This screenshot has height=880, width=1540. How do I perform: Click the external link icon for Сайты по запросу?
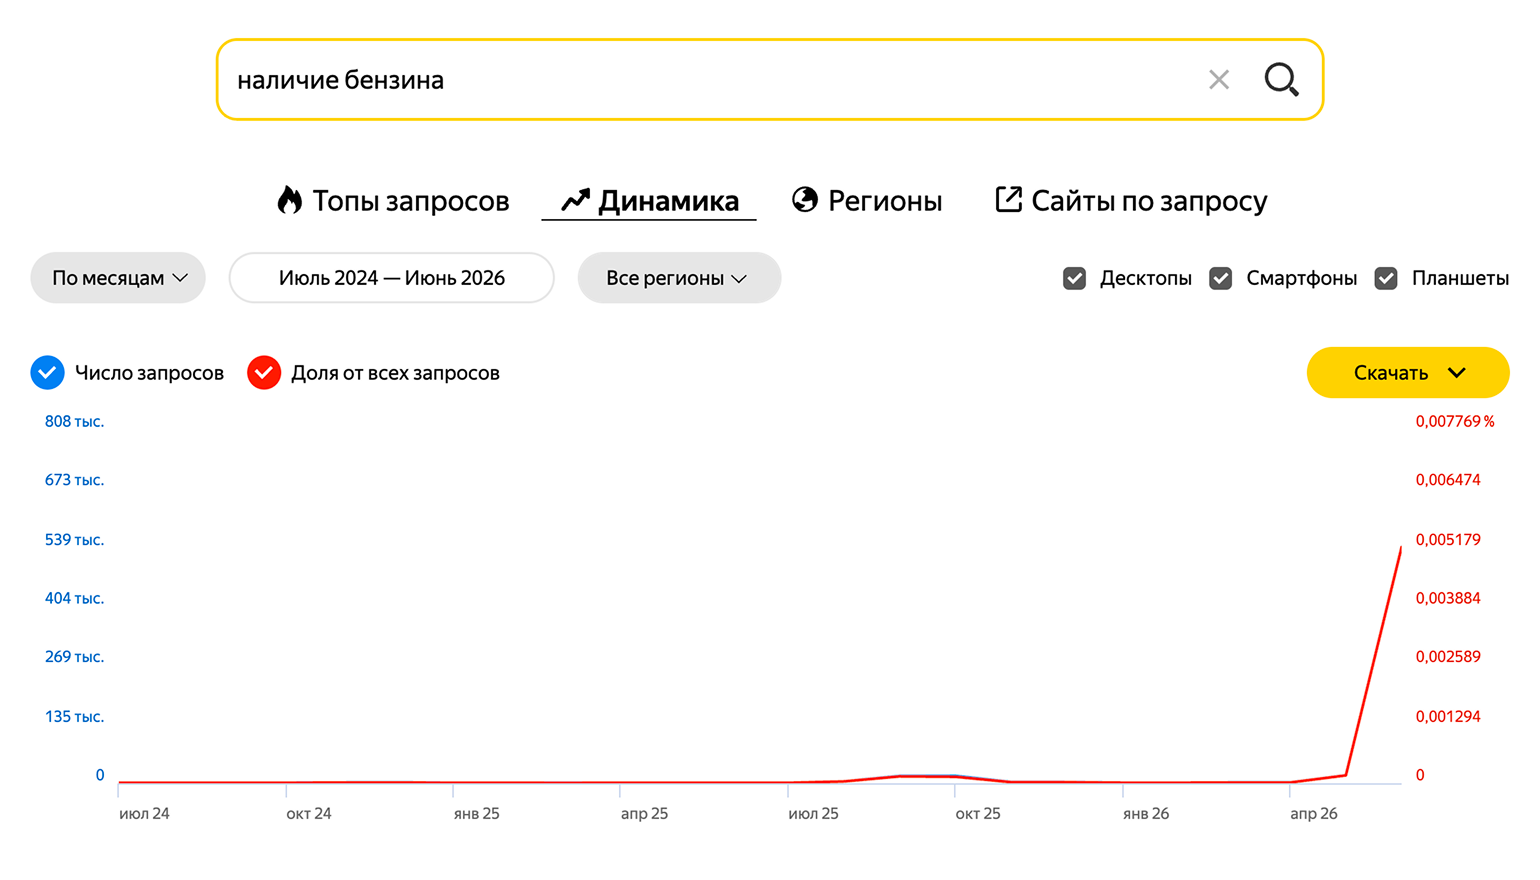point(1008,200)
